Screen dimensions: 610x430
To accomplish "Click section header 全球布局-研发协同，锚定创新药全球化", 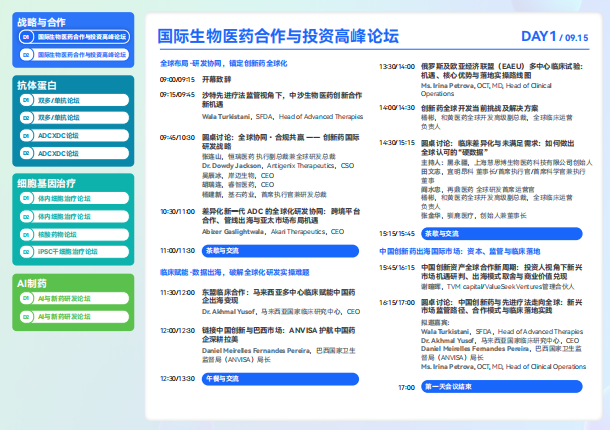I will click(224, 63).
